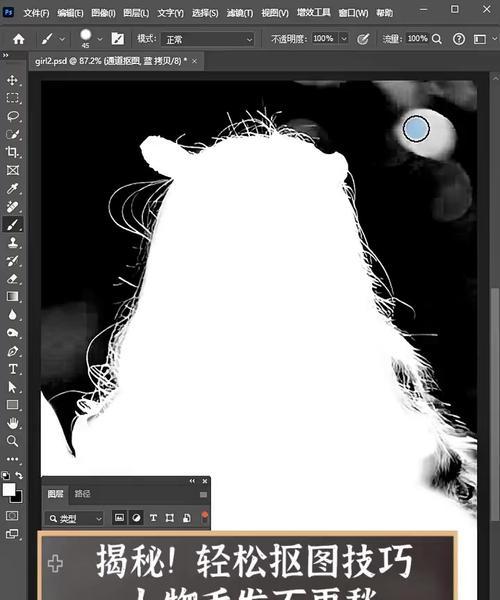The height and width of the screenshot is (600, 500).
Task: Click the white foreground color swatch
Action: point(8,489)
